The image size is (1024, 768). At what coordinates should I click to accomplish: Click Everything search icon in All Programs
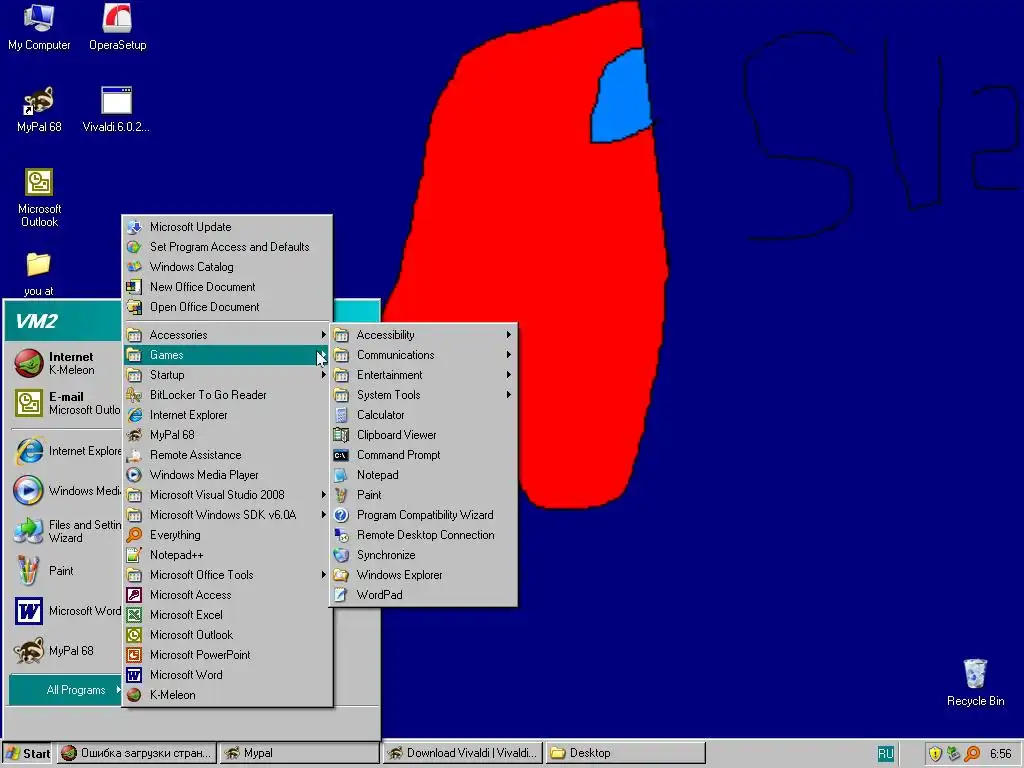(x=134, y=535)
